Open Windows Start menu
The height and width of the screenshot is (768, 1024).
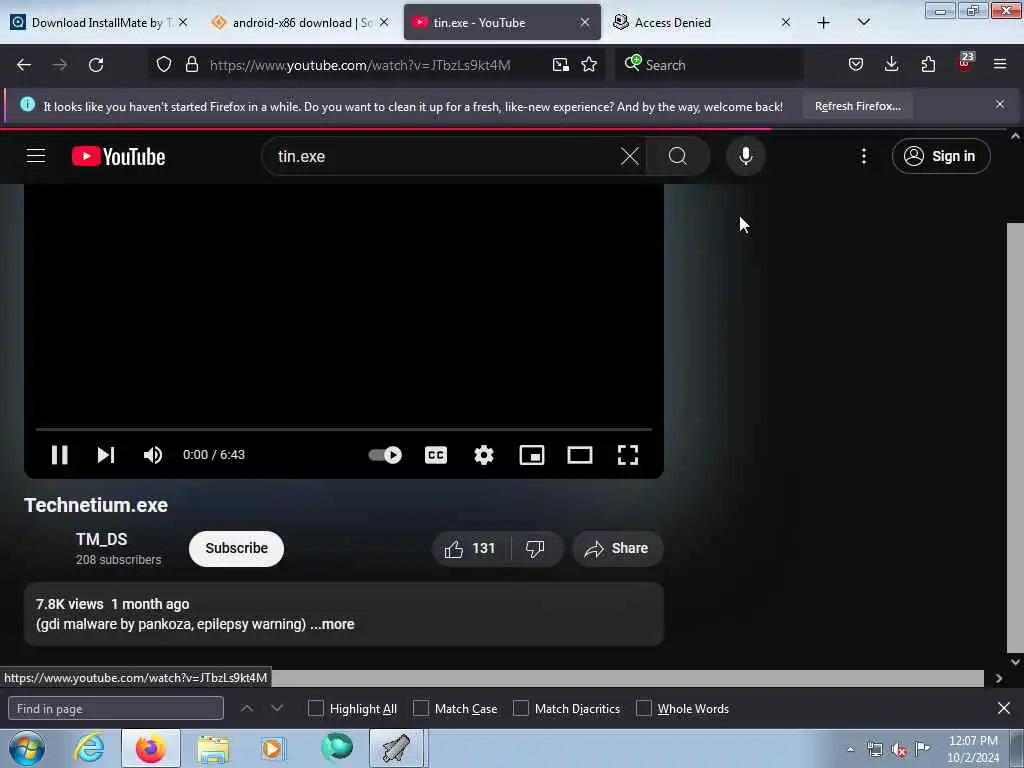[26, 749]
